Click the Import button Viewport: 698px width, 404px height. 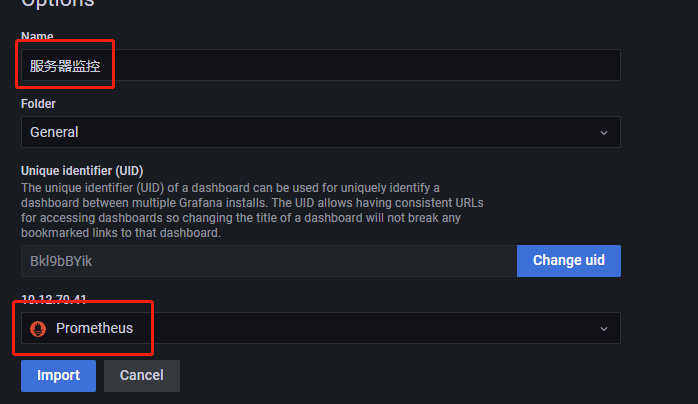pyautogui.click(x=58, y=376)
